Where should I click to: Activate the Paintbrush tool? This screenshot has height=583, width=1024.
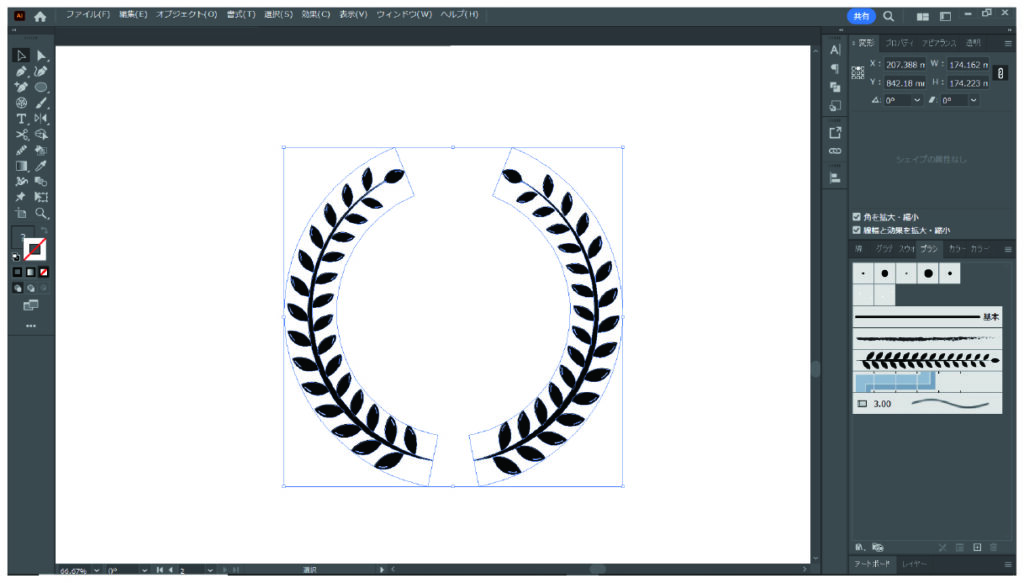[41, 102]
